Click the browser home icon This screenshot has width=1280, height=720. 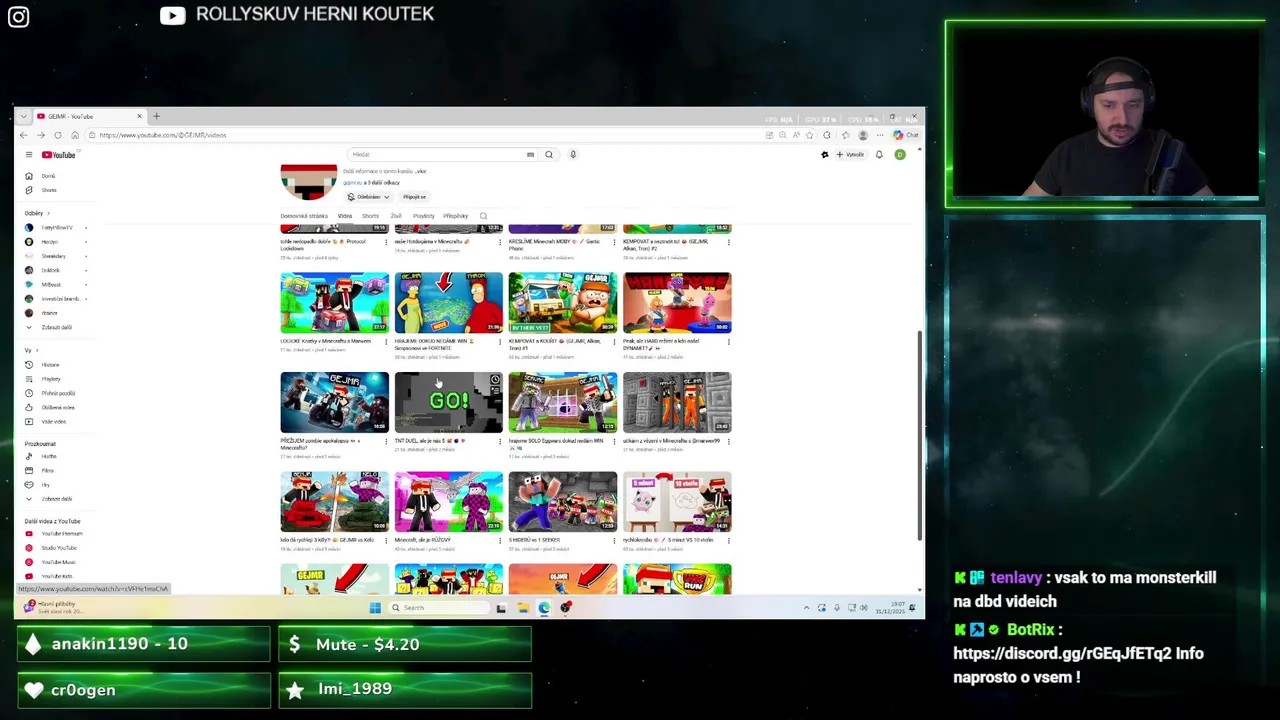74,135
